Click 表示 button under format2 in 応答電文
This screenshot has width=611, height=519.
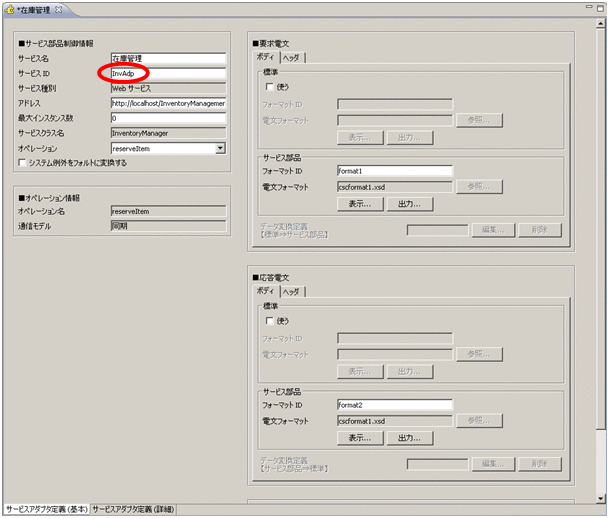click(x=360, y=438)
